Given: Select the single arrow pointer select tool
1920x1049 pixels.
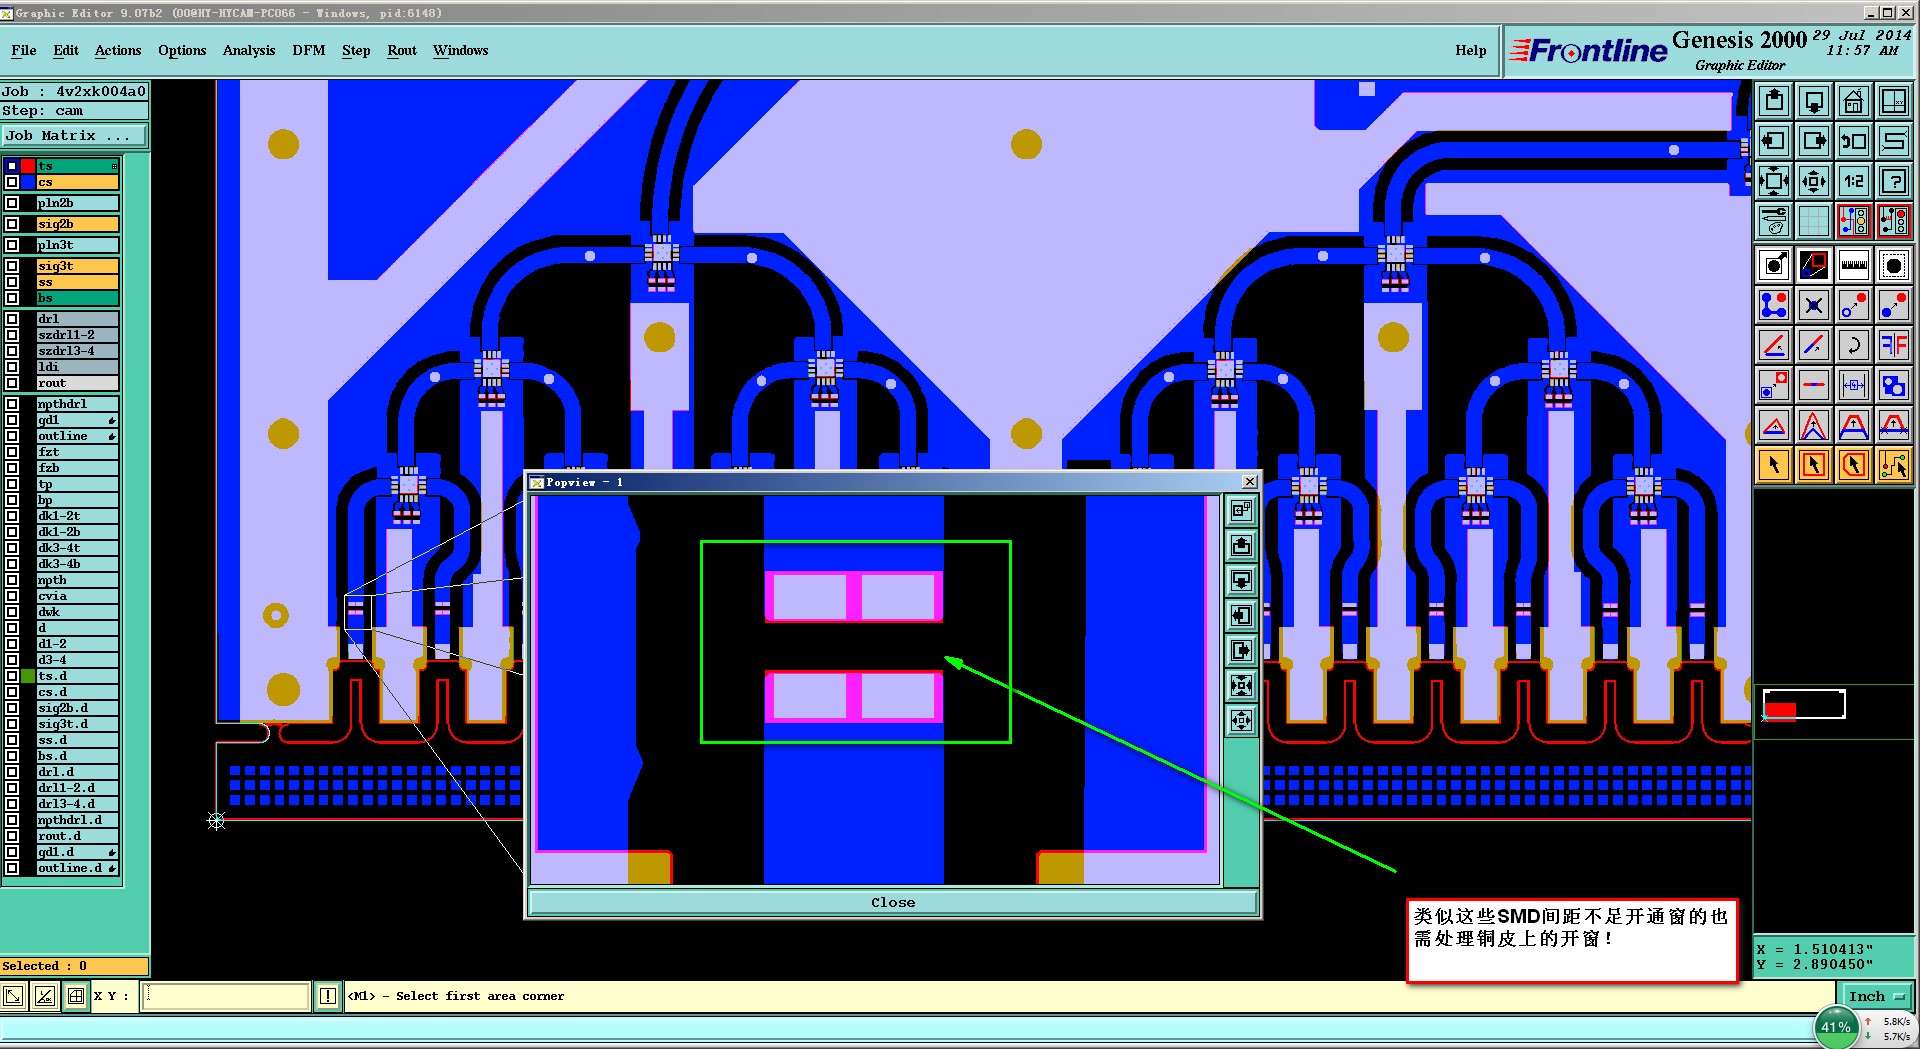Looking at the screenshot, I should tap(1774, 465).
